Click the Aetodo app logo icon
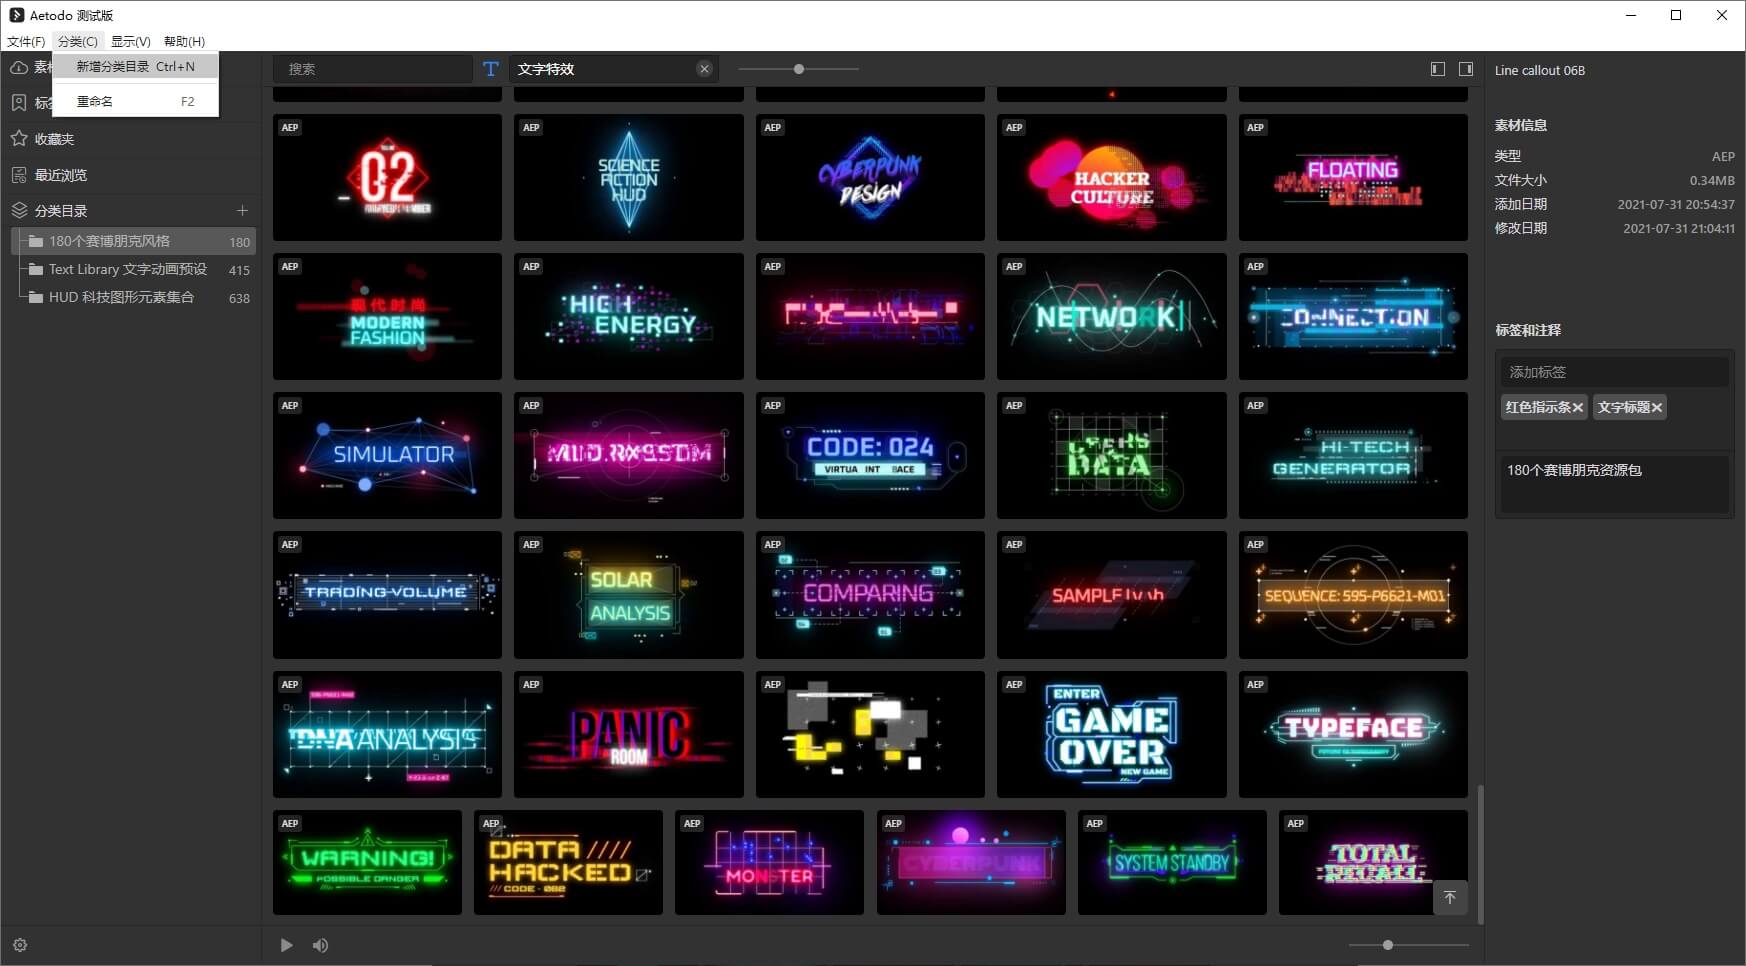The image size is (1746, 966). (x=17, y=15)
